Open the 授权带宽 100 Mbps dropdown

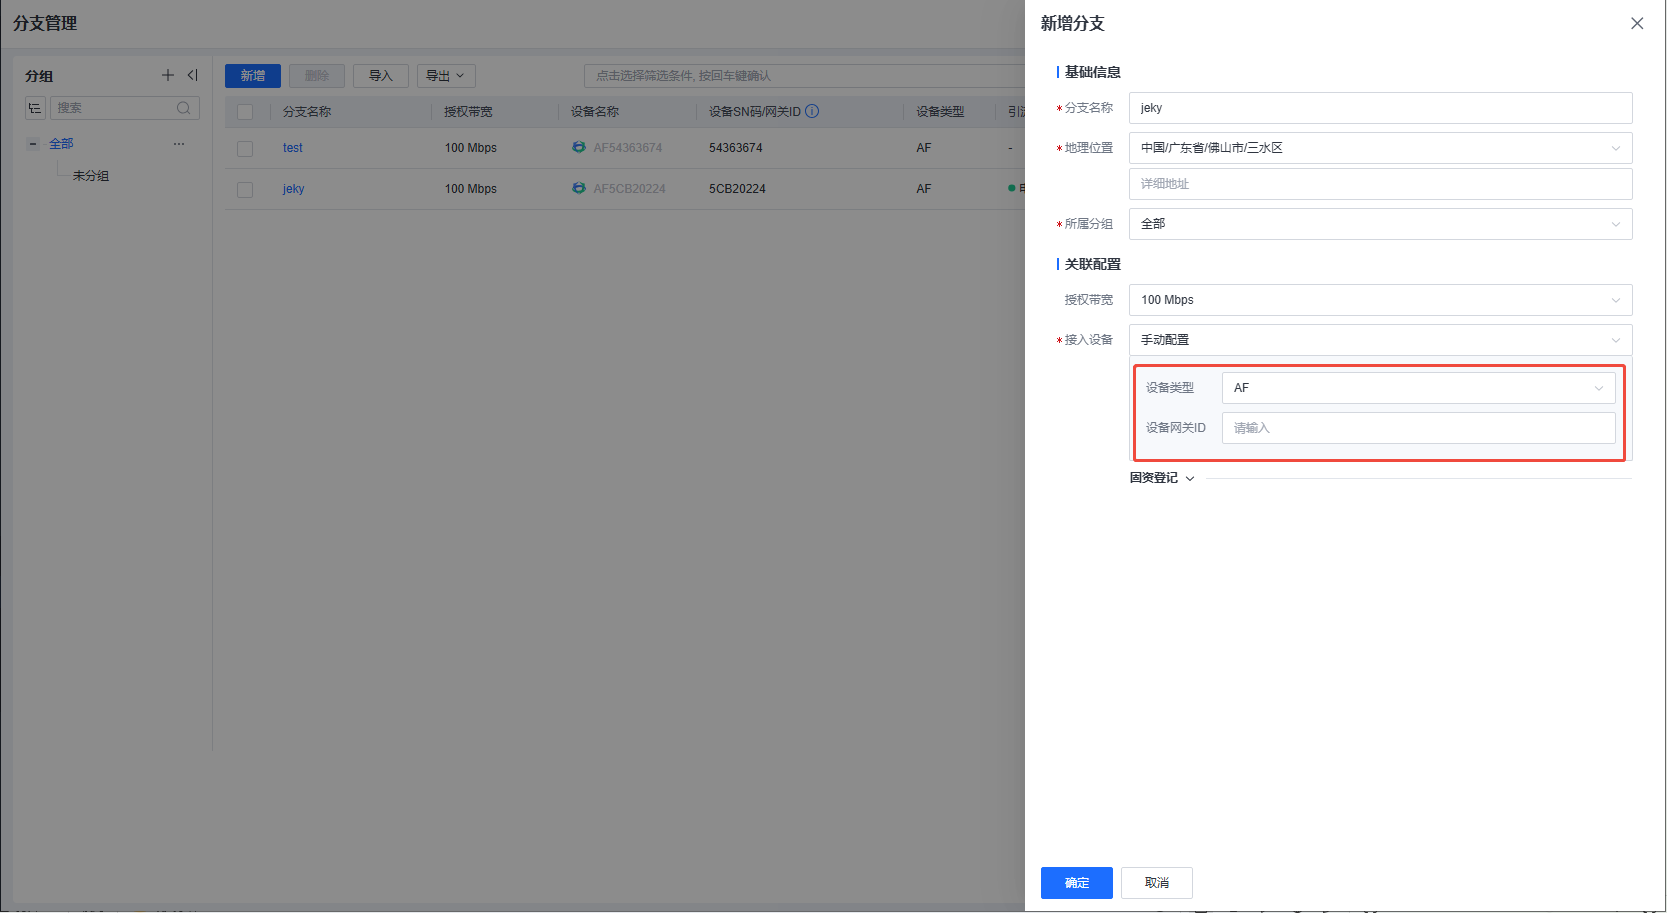point(1380,300)
